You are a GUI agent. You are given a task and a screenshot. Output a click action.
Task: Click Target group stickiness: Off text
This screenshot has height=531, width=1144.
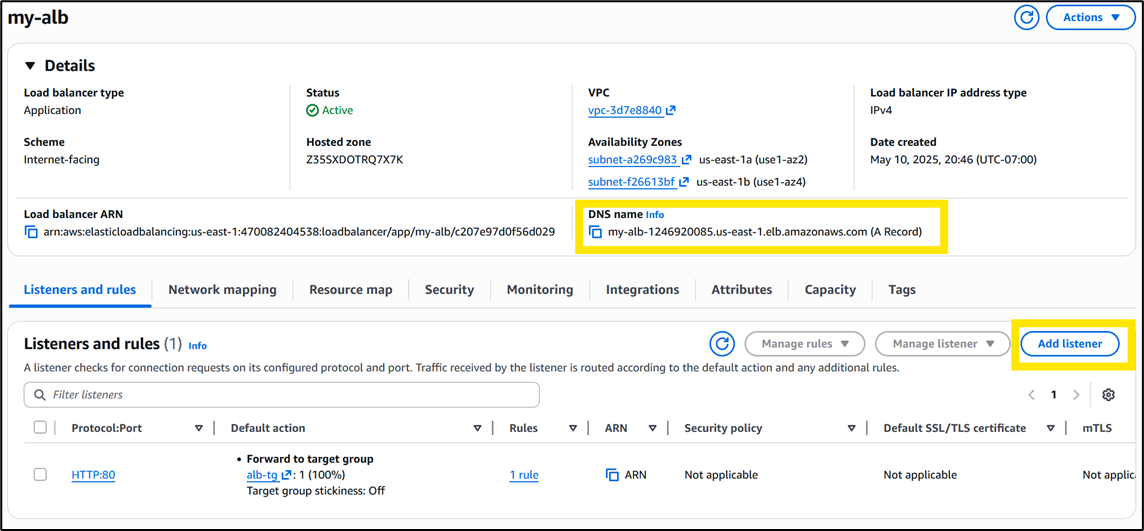(316, 491)
